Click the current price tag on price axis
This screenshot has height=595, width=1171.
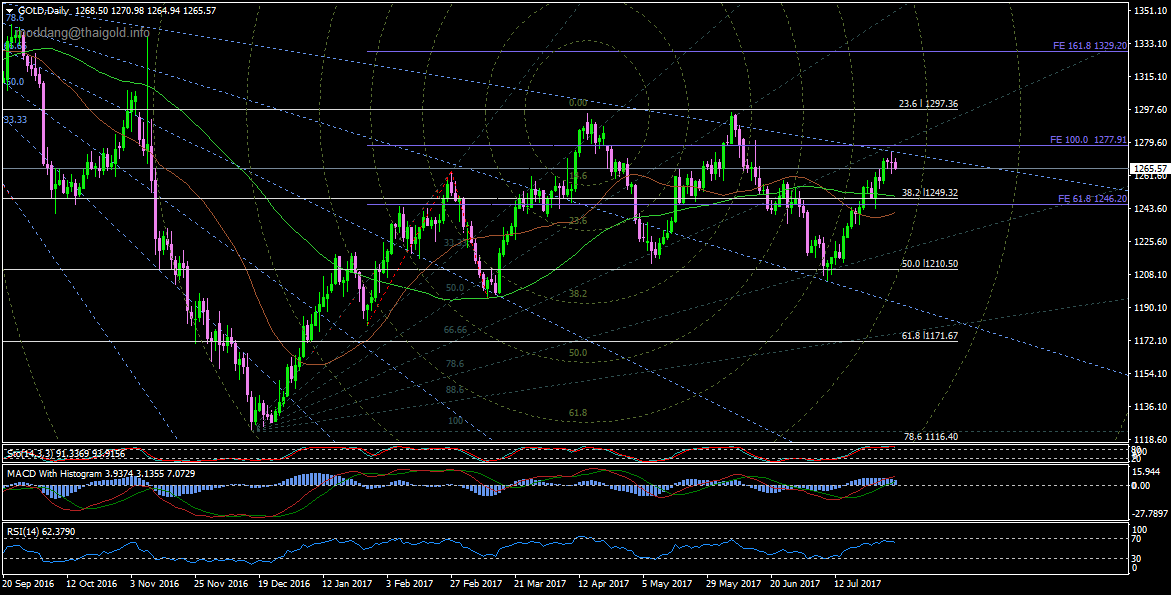click(1149, 168)
